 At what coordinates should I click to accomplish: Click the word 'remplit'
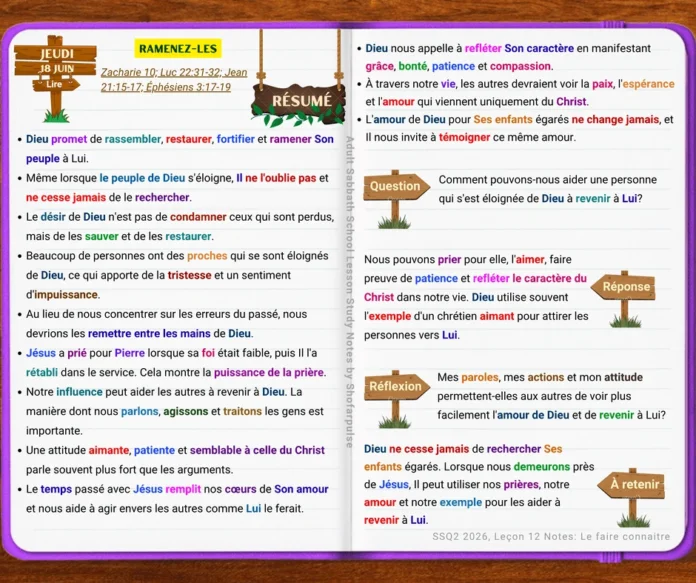pos(183,489)
